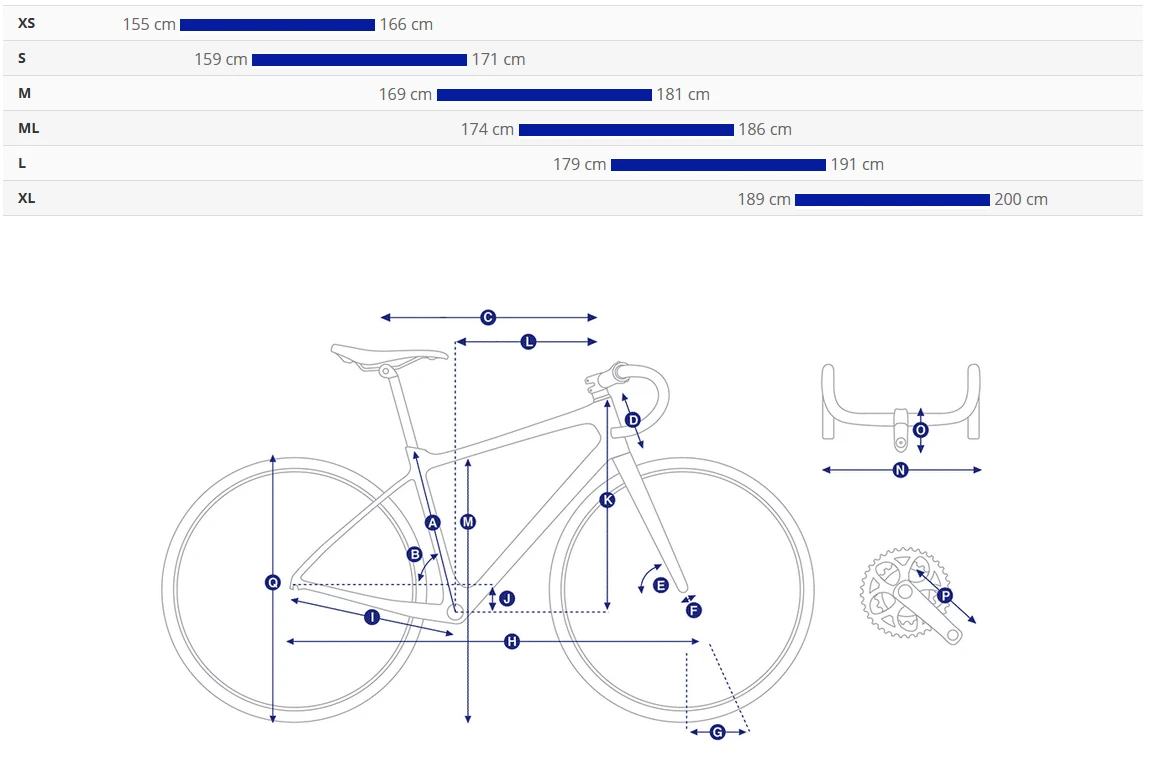Click the J bottom bracket drop marker
Screen dimensions: 1149x773
coord(507,599)
